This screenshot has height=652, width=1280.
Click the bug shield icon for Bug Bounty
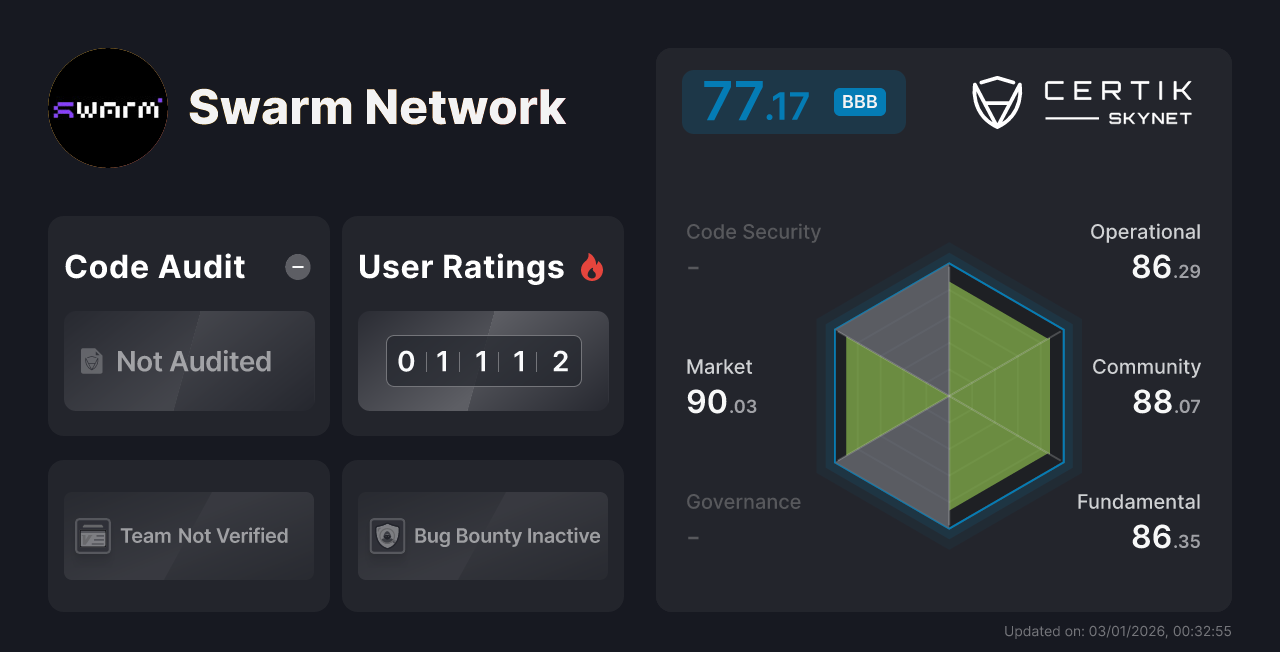(387, 536)
